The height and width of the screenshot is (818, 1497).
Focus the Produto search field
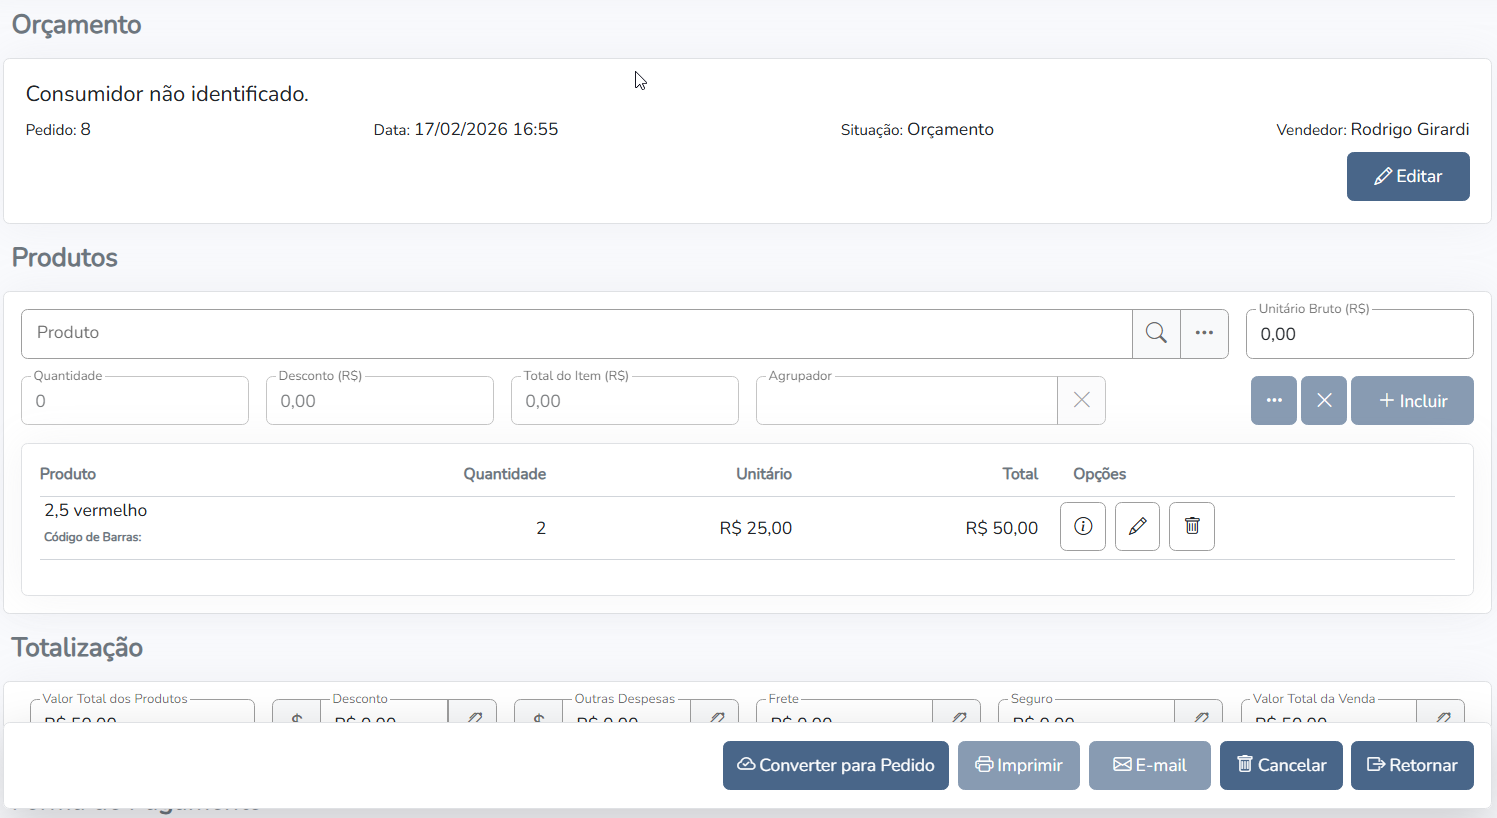[575, 333]
